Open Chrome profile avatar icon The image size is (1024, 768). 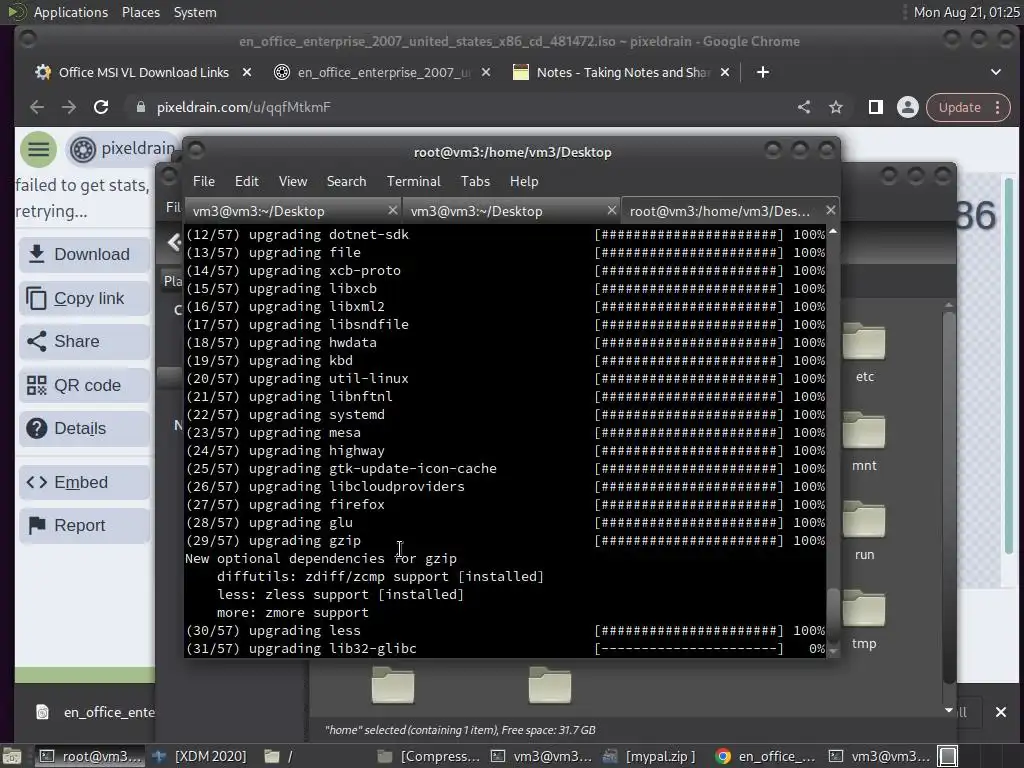(x=907, y=107)
